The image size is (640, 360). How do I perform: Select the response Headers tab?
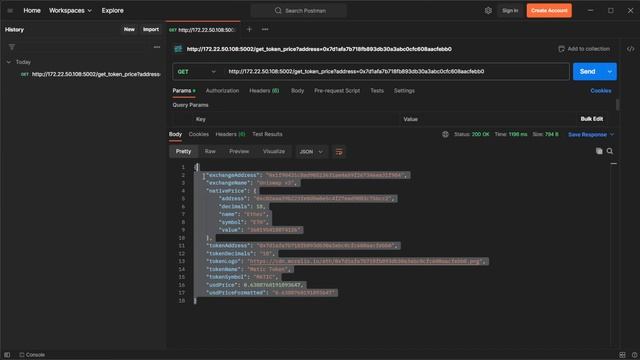230,134
